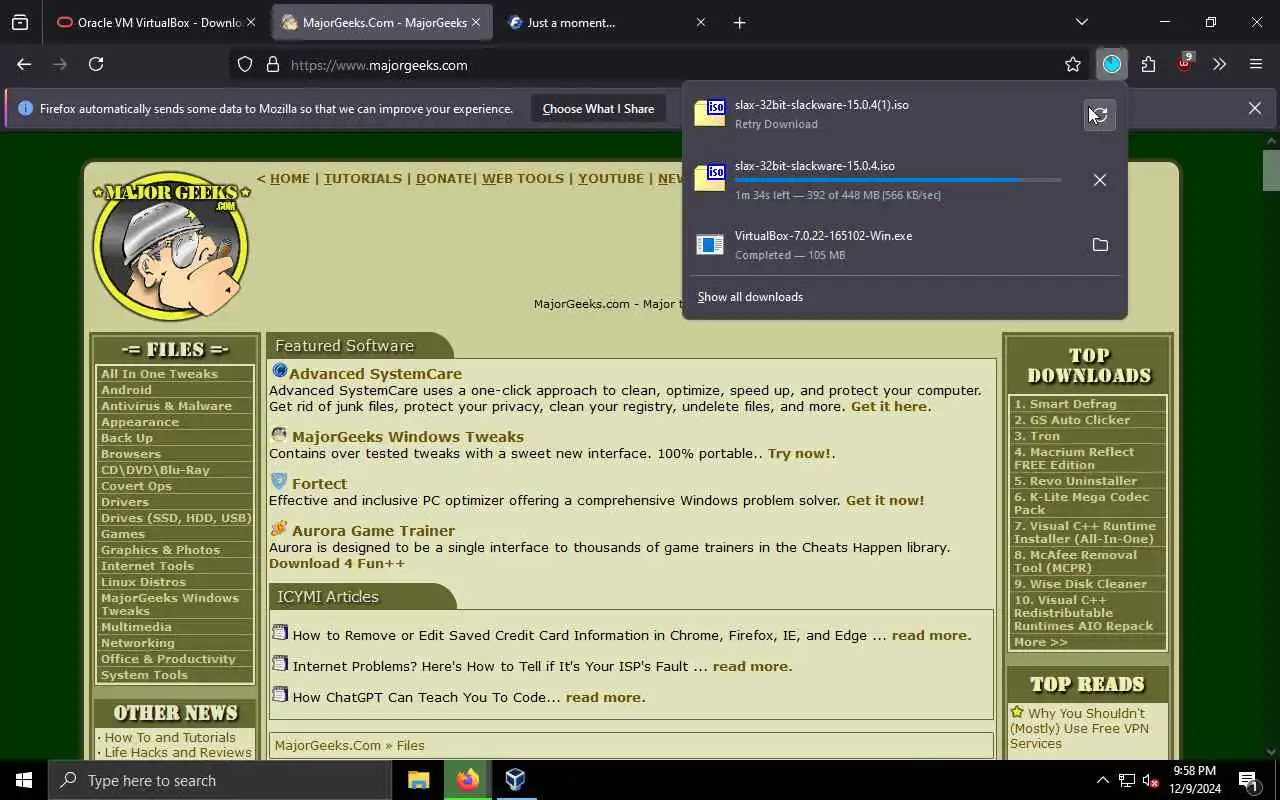Click the uBlock extension icon with badge
This screenshot has height=800, width=1280.
point(1184,64)
